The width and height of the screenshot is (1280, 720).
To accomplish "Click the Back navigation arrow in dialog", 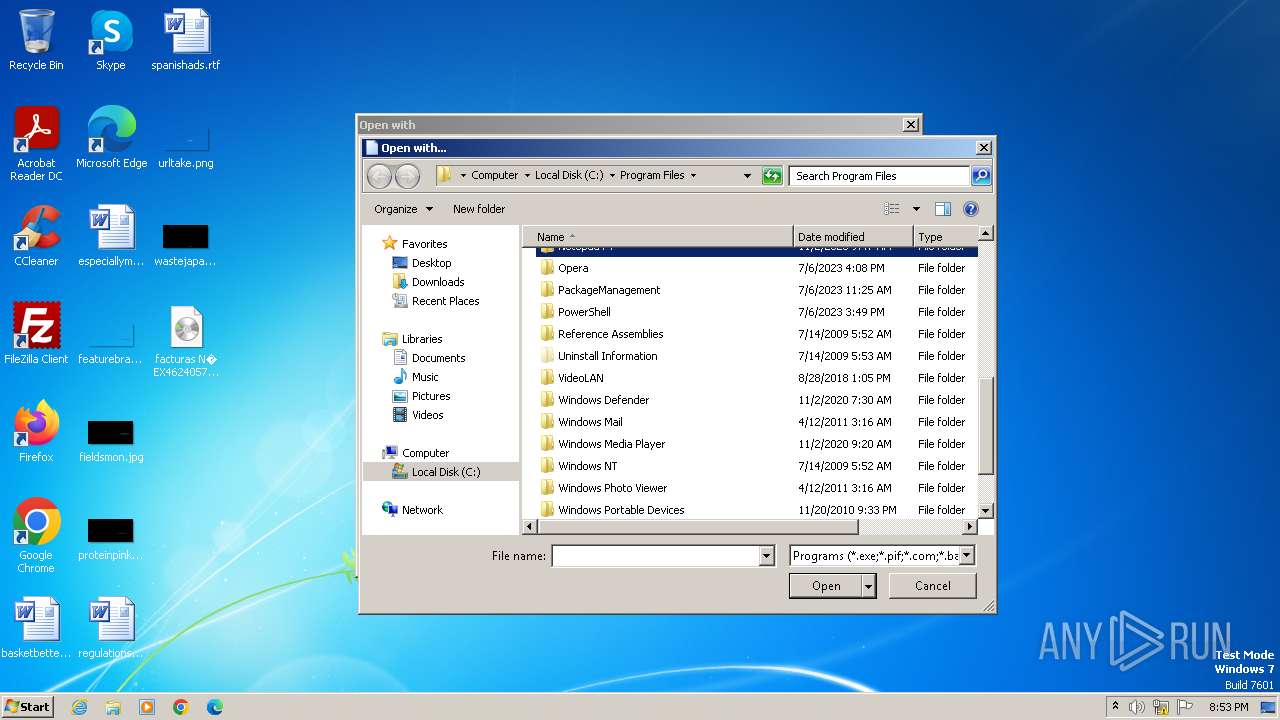I will point(380,176).
